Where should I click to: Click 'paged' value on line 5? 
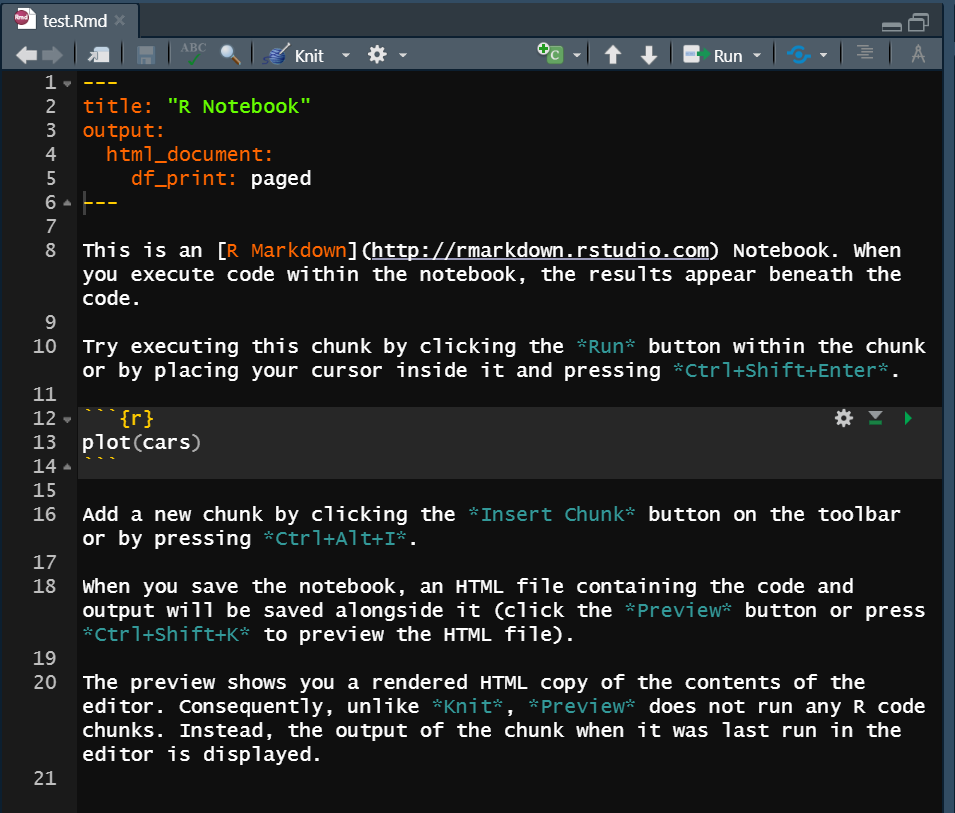point(281,178)
